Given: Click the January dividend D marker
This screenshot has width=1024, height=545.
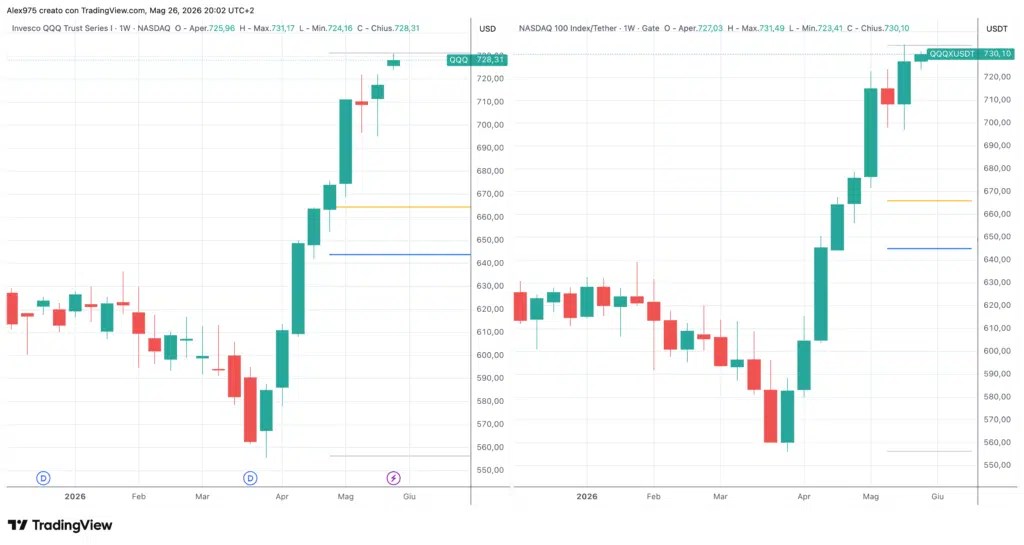Looking at the screenshot, I should tap(43, 478).
